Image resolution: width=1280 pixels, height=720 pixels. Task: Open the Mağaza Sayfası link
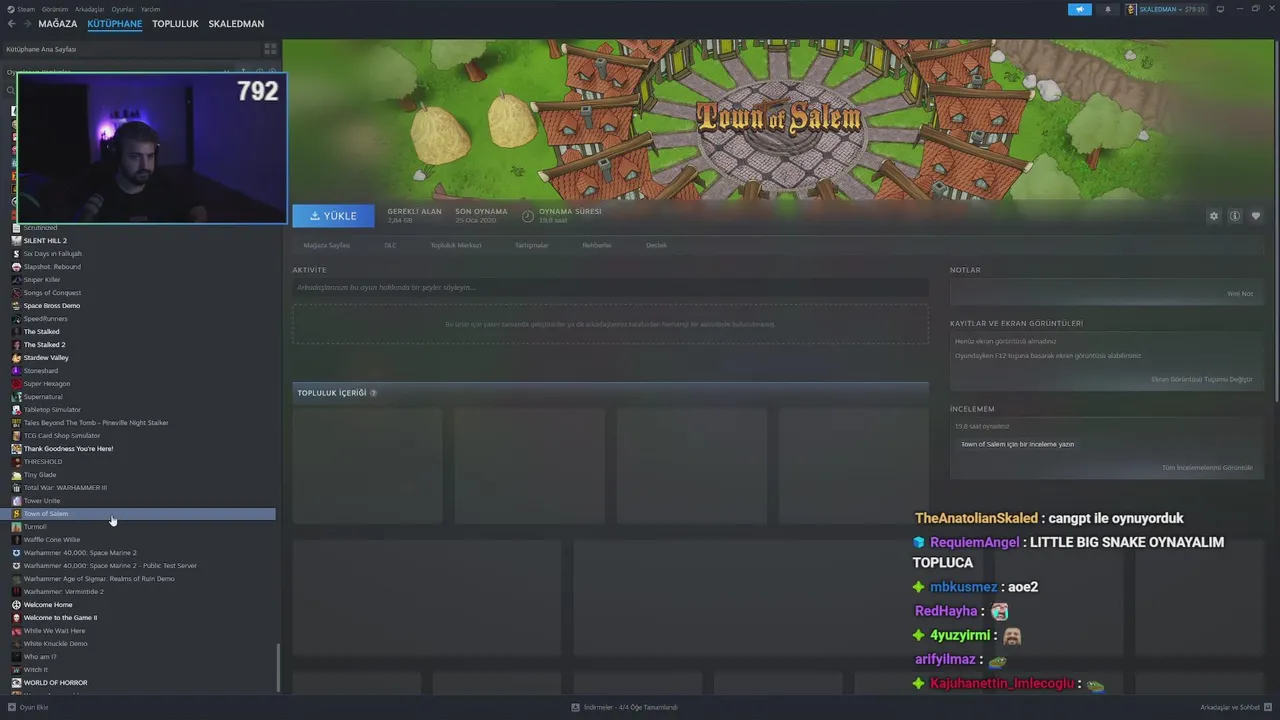326,245
